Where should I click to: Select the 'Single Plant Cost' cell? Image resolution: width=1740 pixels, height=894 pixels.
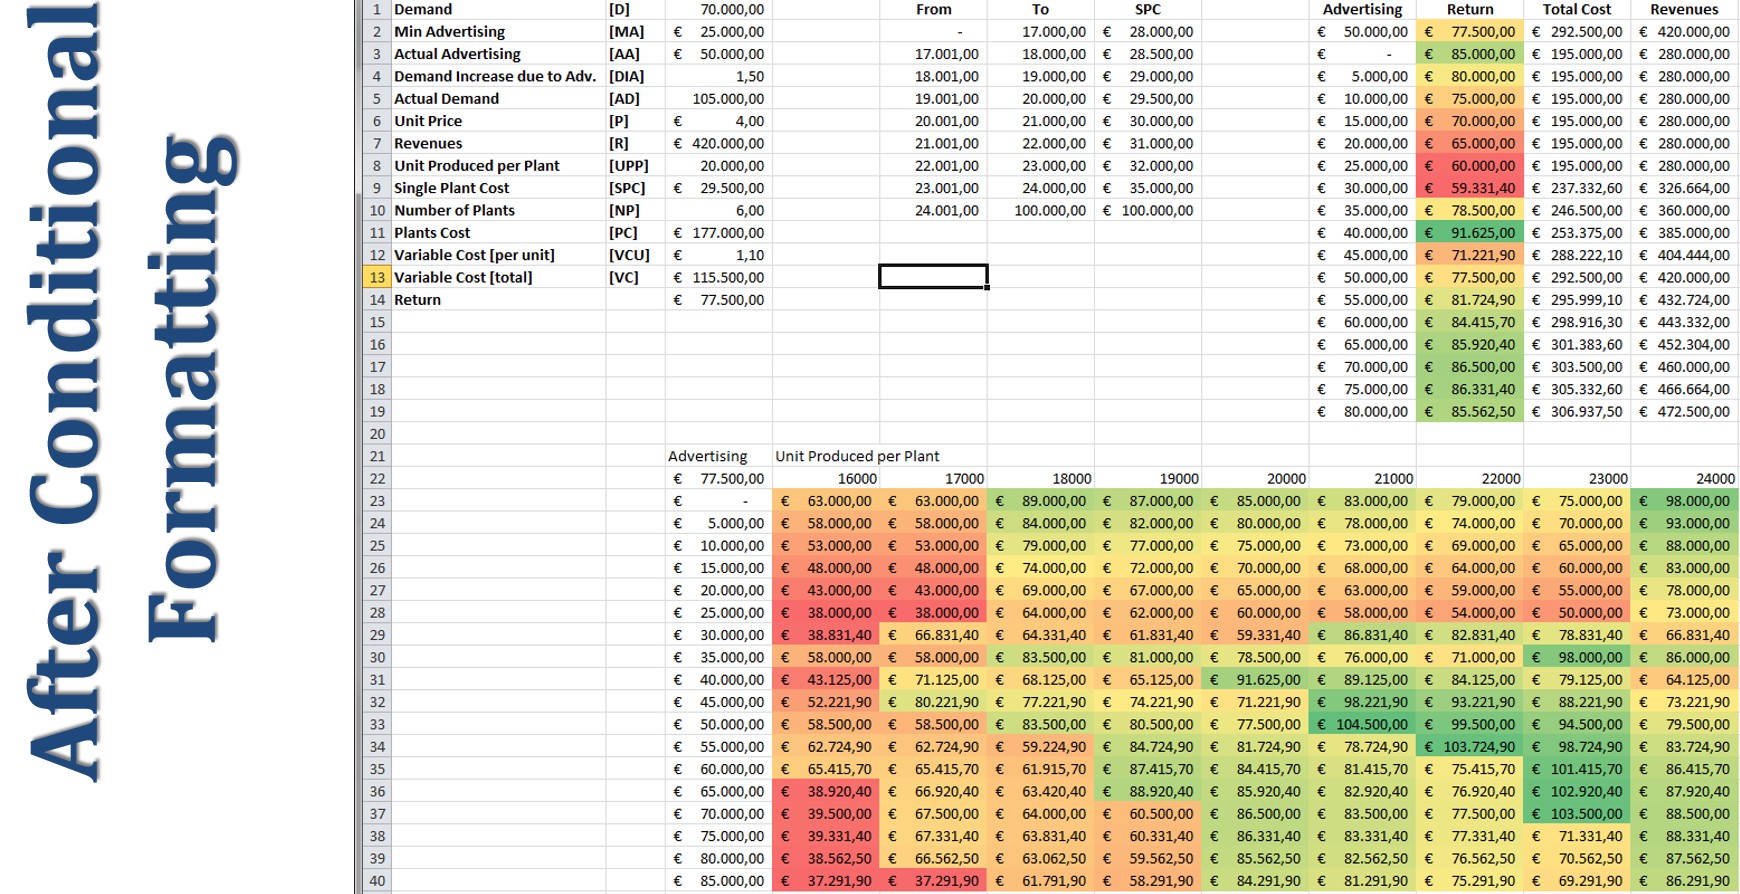[x=498, y=188]
